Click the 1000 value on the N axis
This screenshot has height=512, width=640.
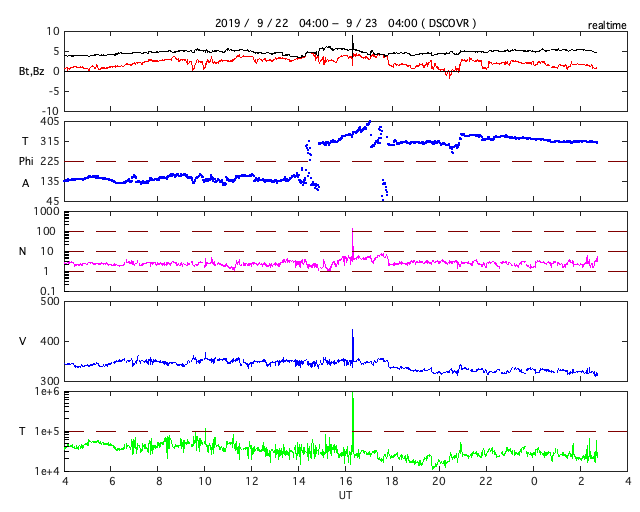pyautogui.click(x=47, y=211)
